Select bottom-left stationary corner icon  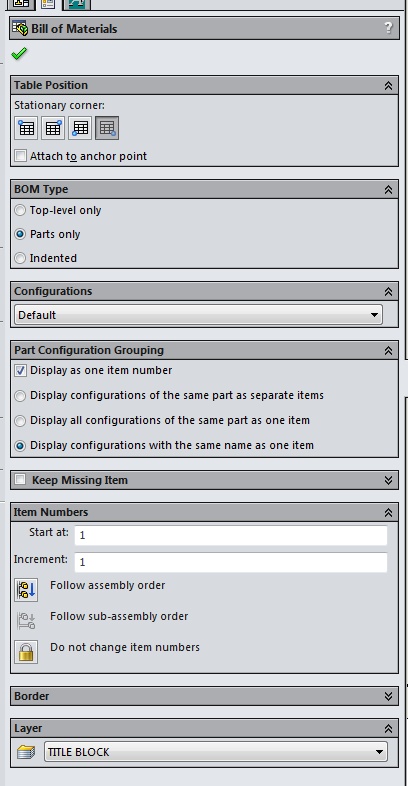coord(80,128)
